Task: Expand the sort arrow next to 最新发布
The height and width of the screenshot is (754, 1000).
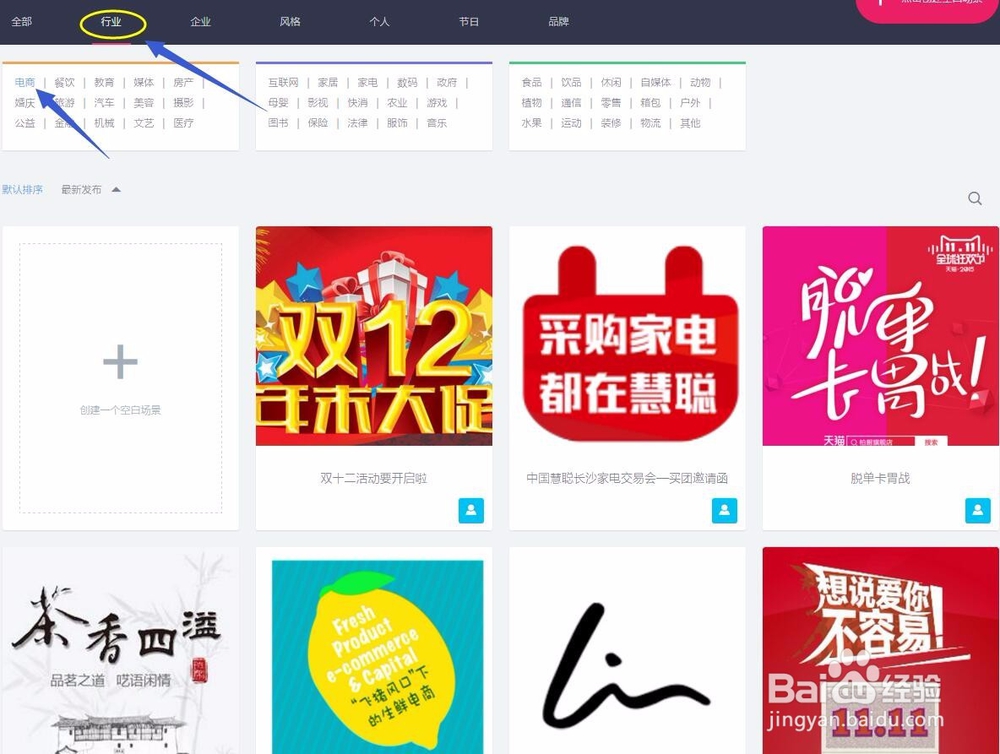Action: pyautogui.click(x=115, y=188)
